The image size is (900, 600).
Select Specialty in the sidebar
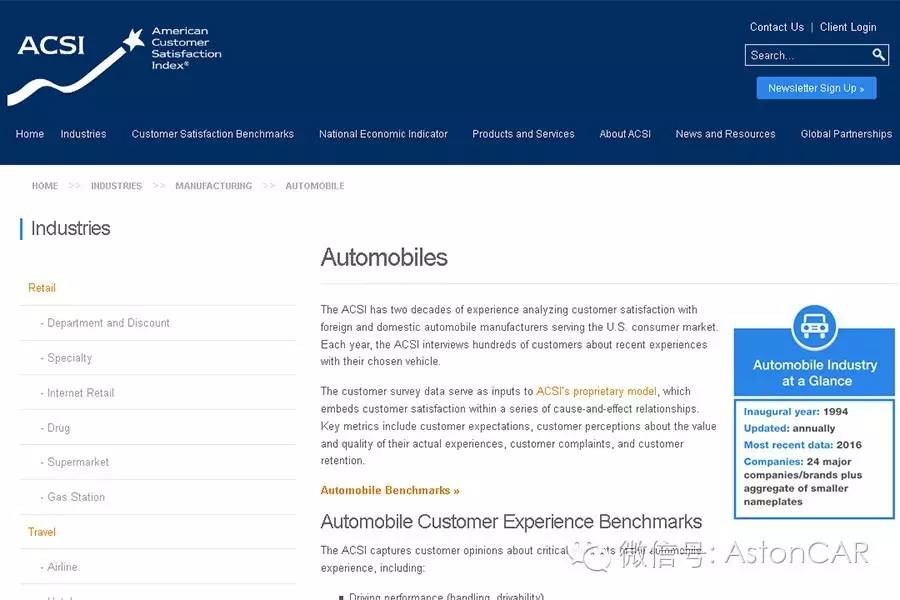click(69, 358)
